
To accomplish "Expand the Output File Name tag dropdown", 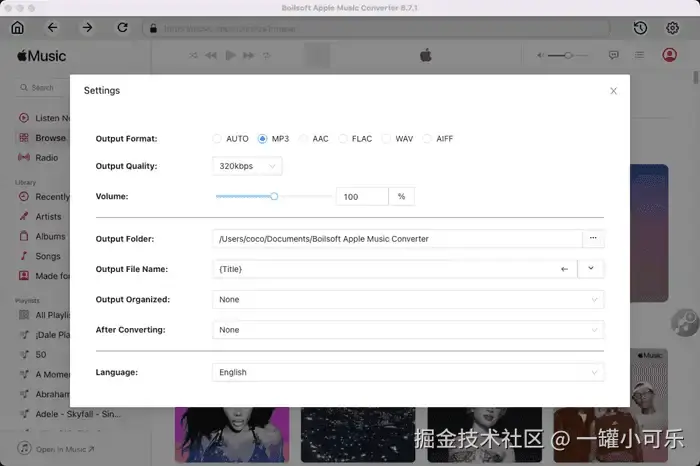I will pos(591,269).
